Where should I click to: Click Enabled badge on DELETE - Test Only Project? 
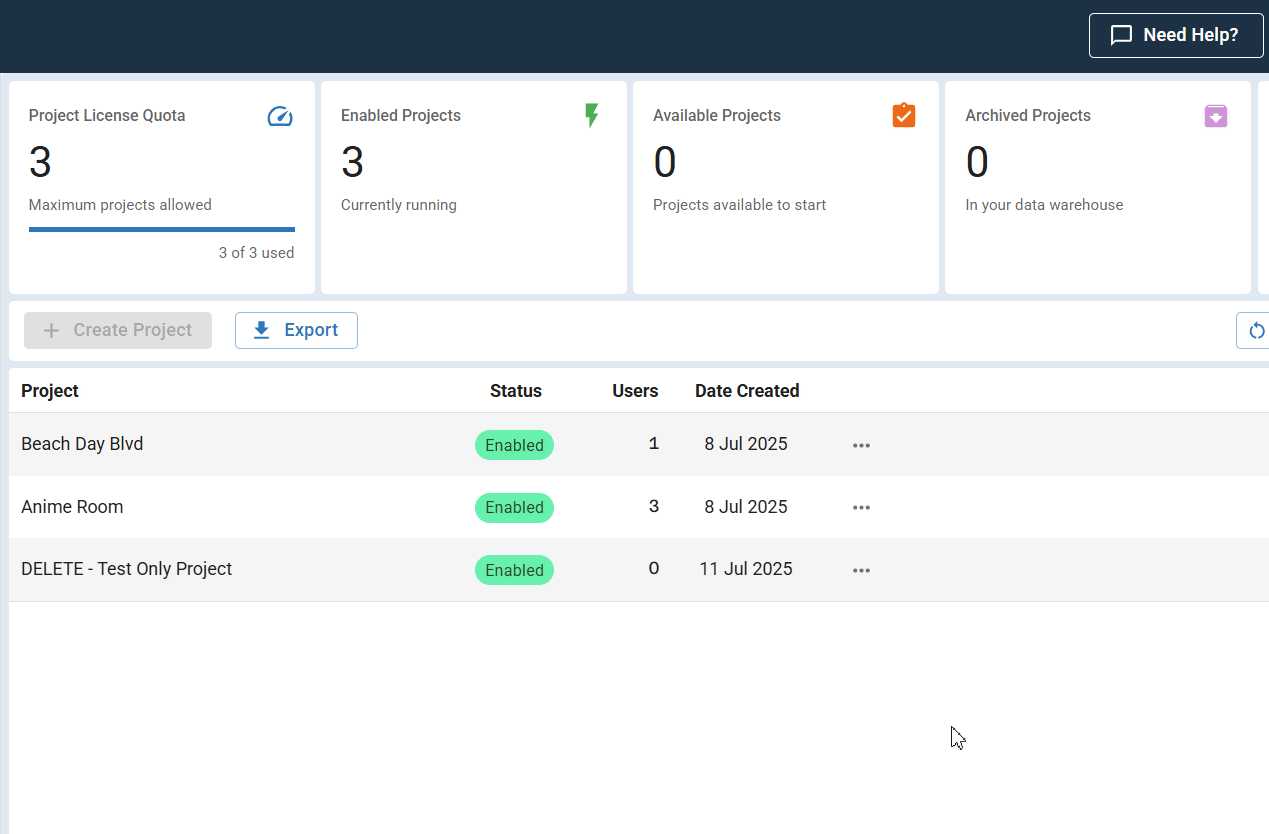pos(514,570)
